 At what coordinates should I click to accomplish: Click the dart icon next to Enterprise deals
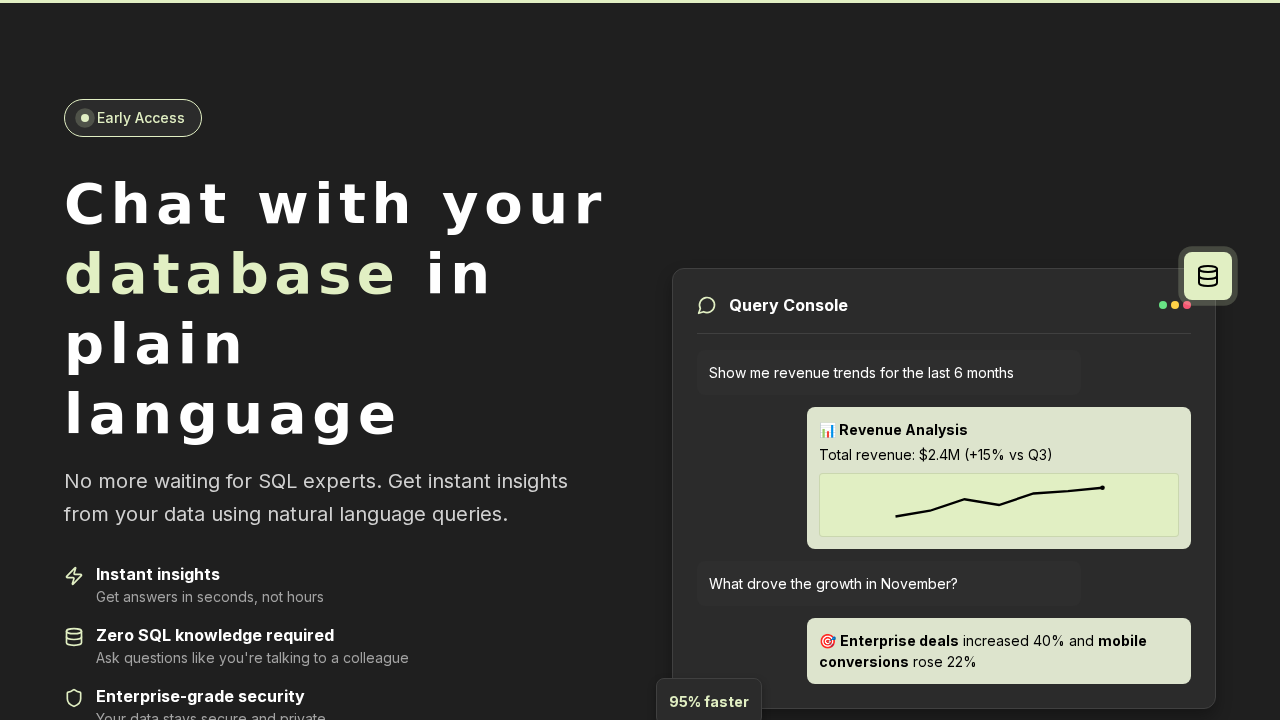(x=827, y=641)
